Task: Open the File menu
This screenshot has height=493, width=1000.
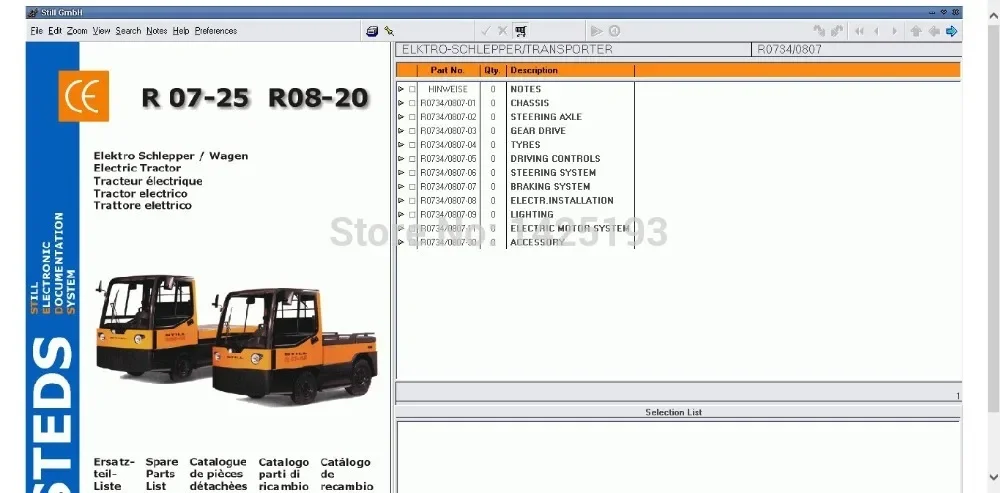Action: [x=36, y=31]
